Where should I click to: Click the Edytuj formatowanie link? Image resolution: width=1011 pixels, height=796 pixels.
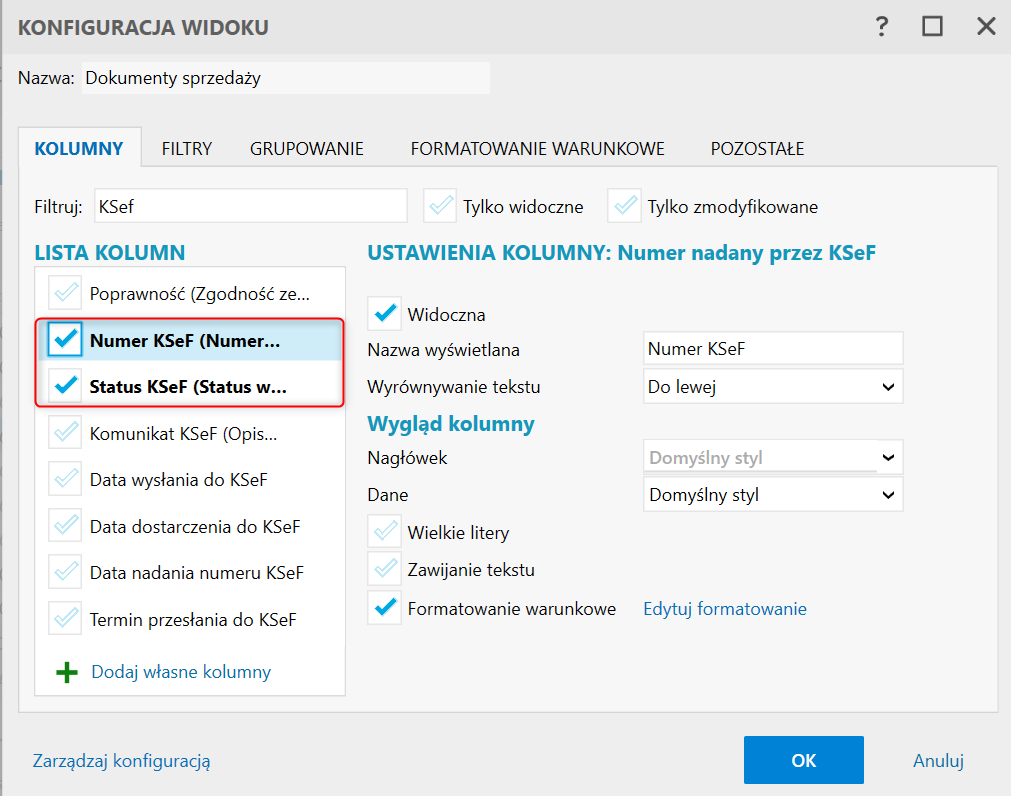point(724,609)
